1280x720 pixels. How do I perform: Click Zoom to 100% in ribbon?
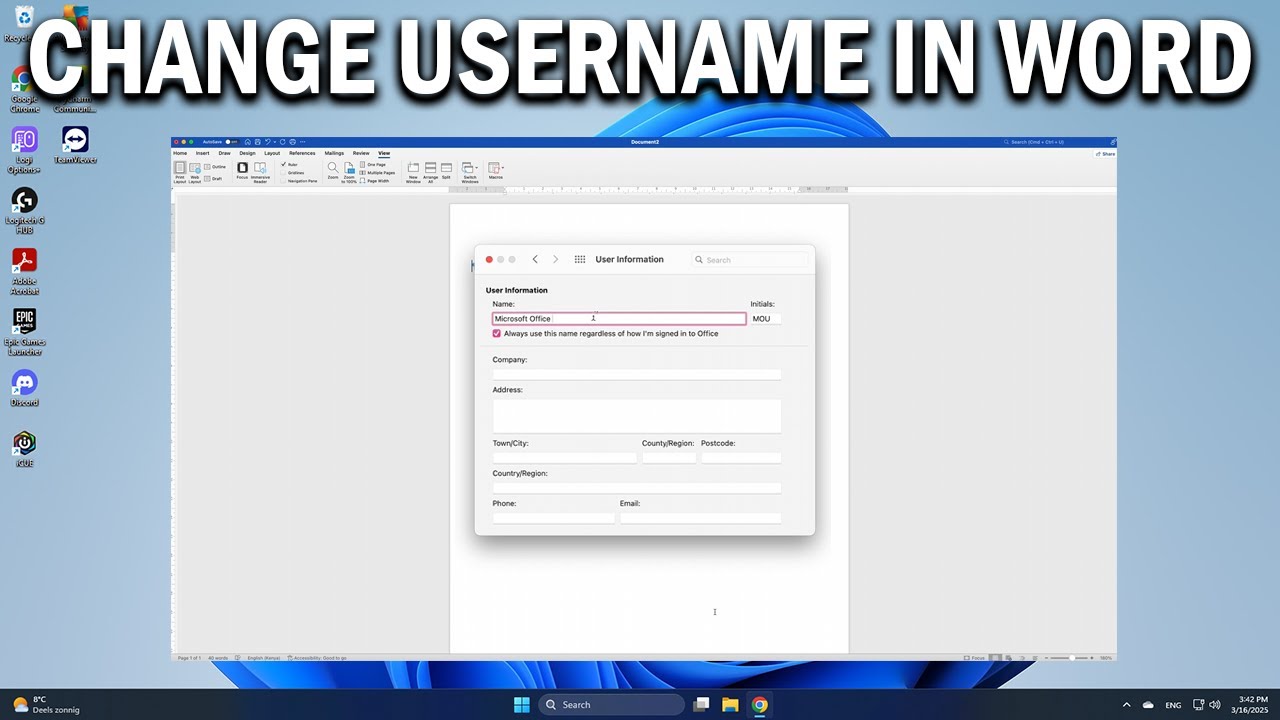tap(349, 173)
